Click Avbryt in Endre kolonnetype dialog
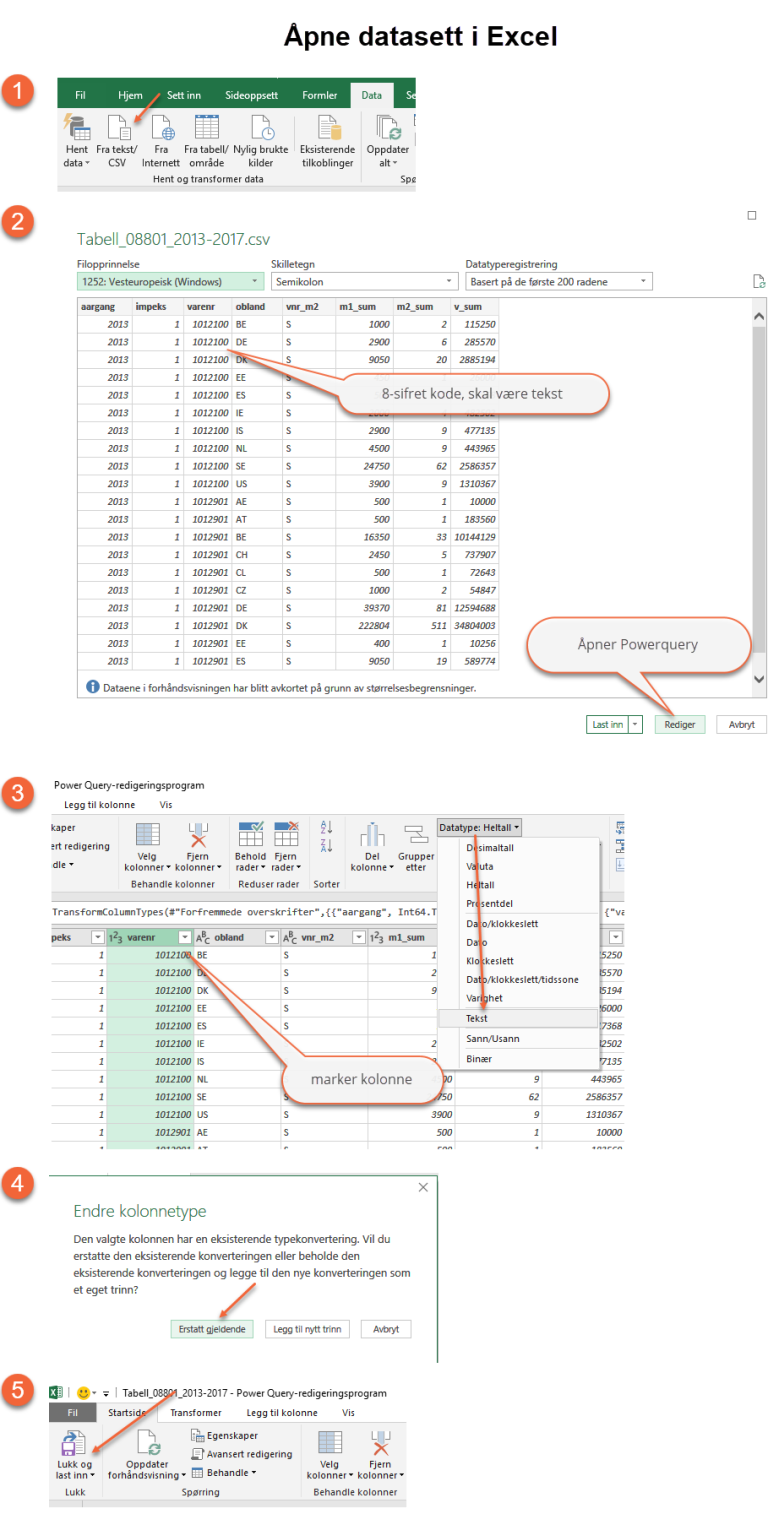The image size is (768, 1514). click(x=386, y=1329)
